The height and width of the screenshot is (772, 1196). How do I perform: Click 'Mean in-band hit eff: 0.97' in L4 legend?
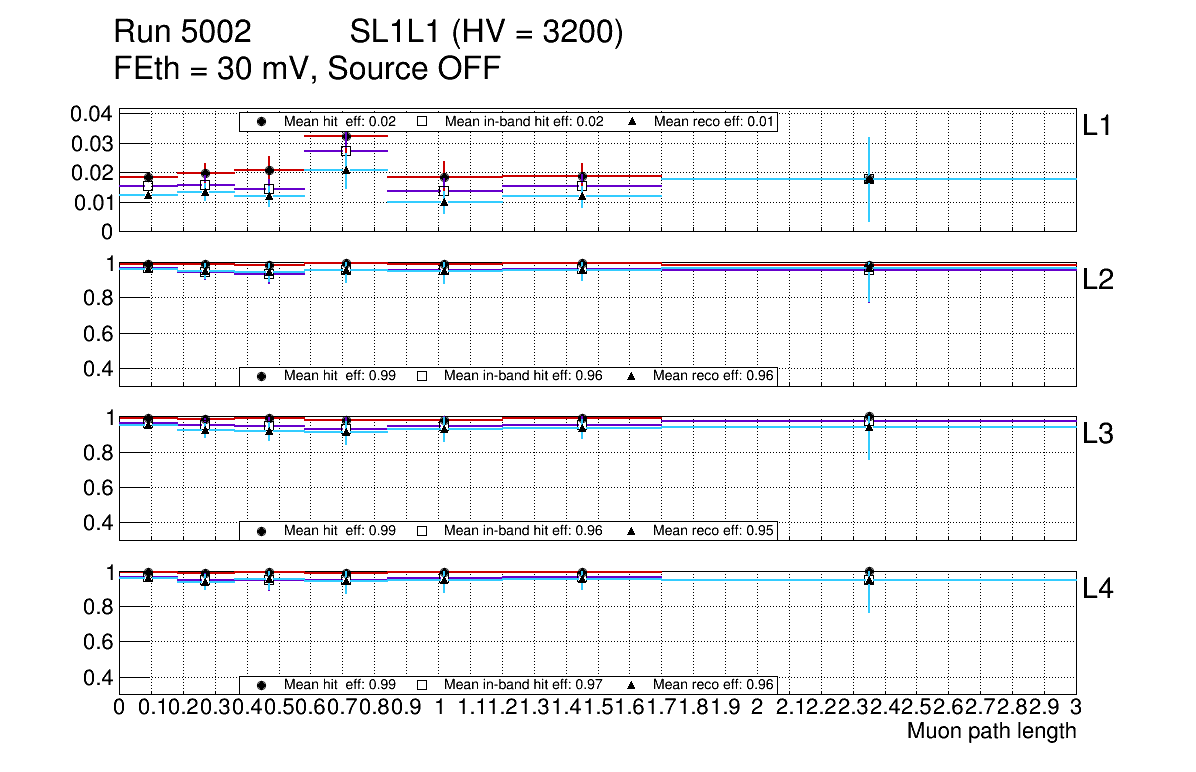(x=523, y=685)
